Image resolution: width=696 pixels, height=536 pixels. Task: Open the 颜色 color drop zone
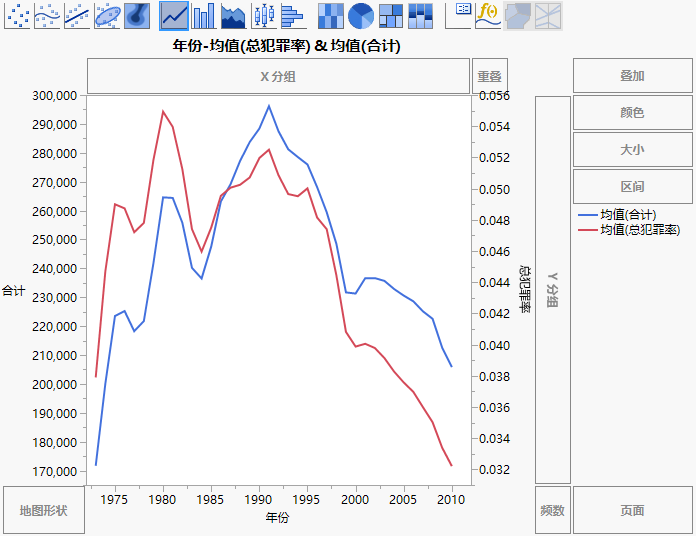(632, 113)
